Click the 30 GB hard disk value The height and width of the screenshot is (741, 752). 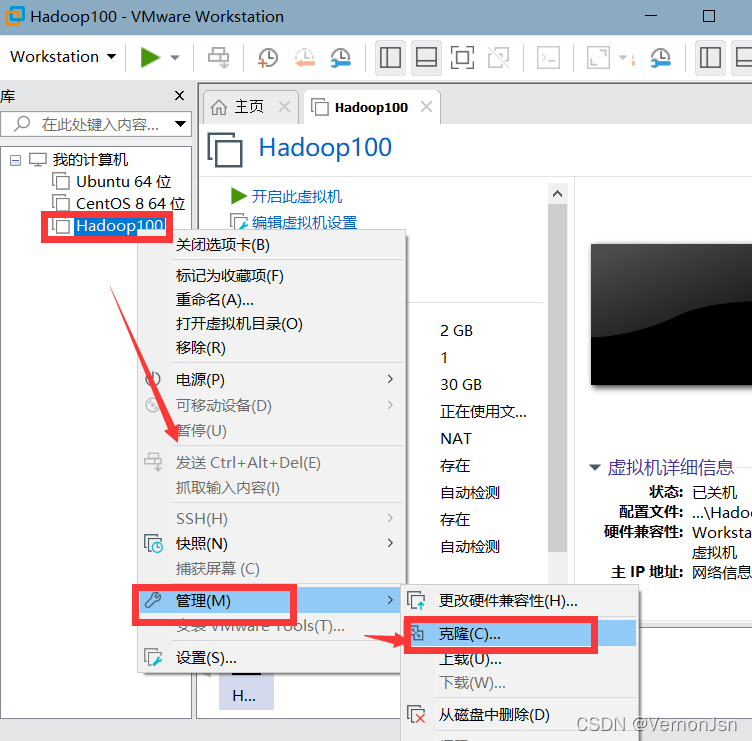click(x=461, y=385)
